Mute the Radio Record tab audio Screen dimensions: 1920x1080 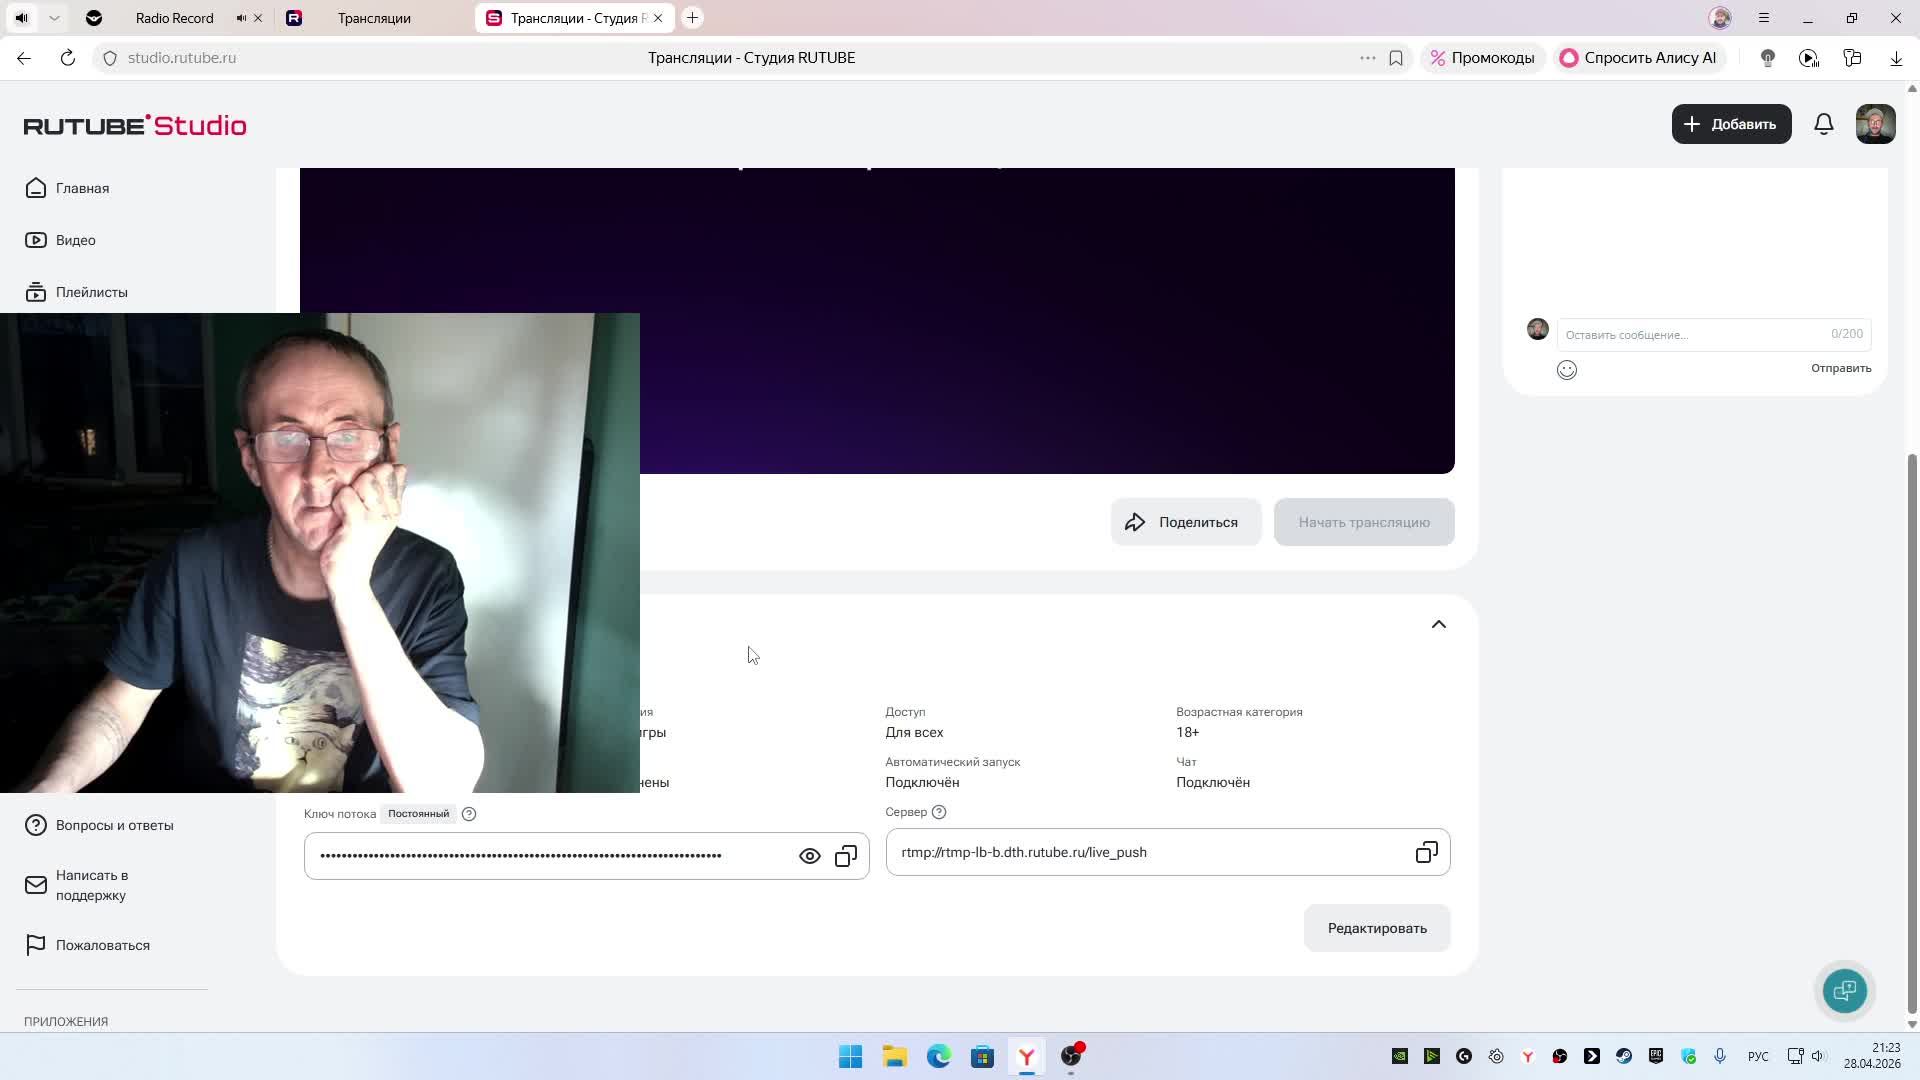coord(241,18)
